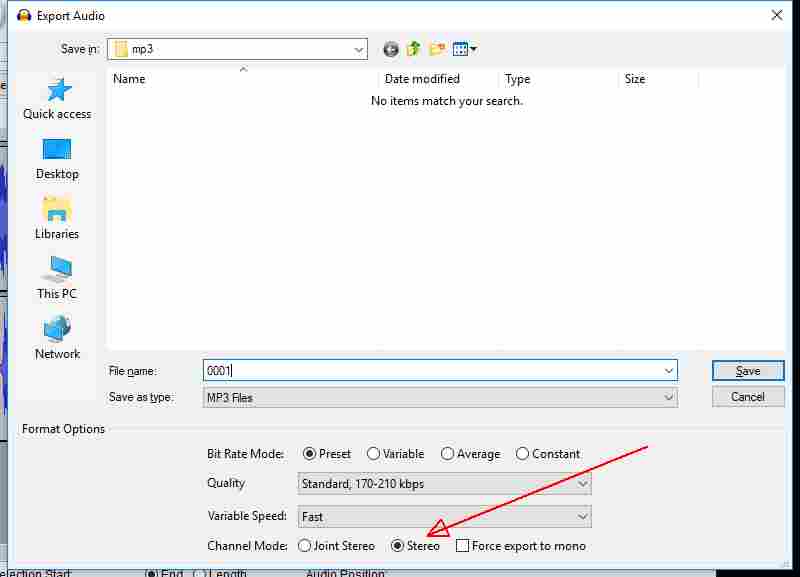This screenshot has width=800, height=577.
Task: Open the View menu icon
Action: (x=464, y=49)
